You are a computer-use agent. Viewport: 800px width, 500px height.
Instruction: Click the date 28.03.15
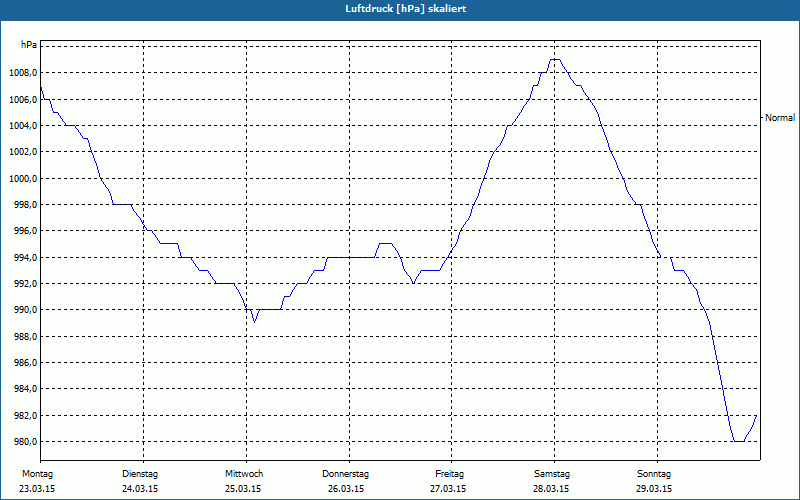[x=551, y=489]
